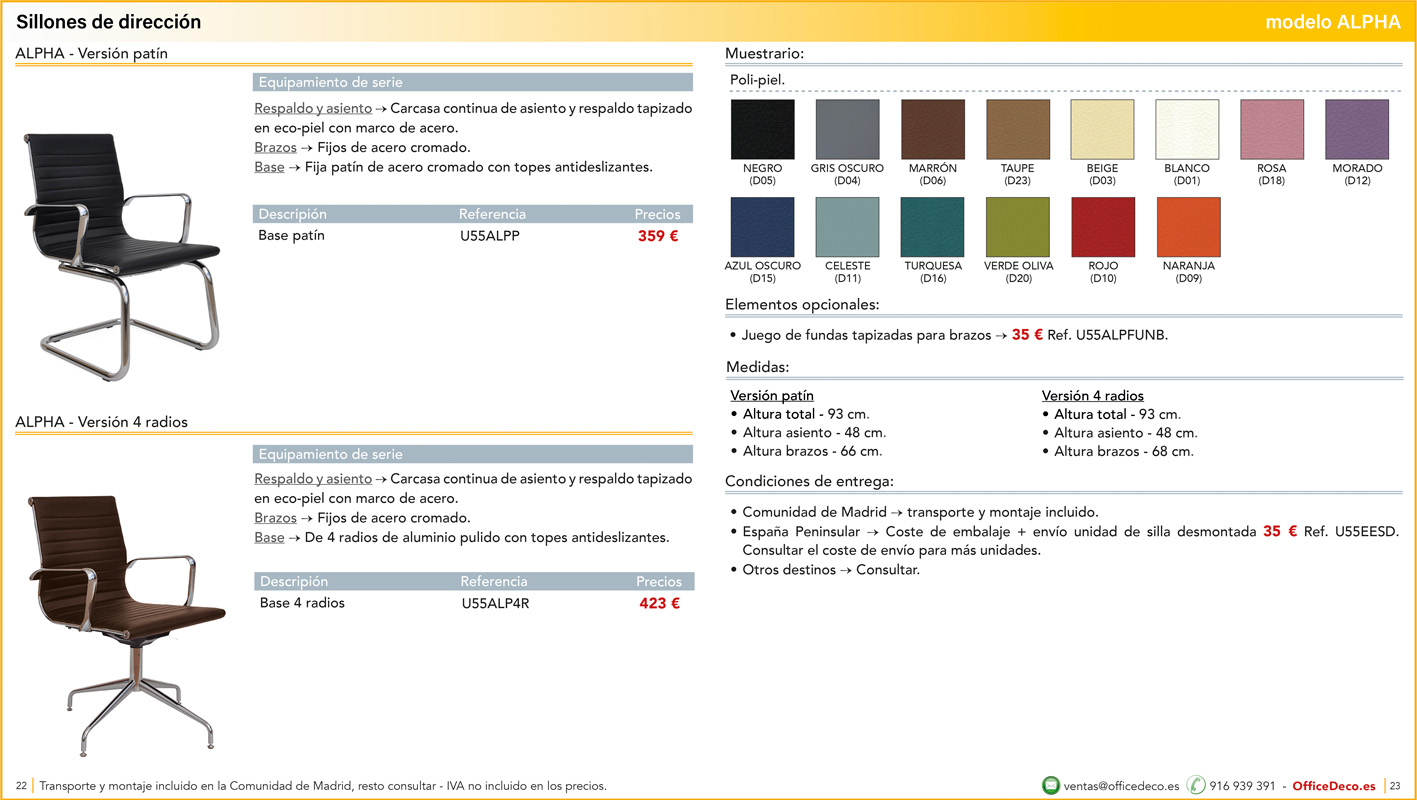Click 'Respaldo y asiento' in 4 radios section
This screenshot has height=800, width=1417.
(313, 479)
